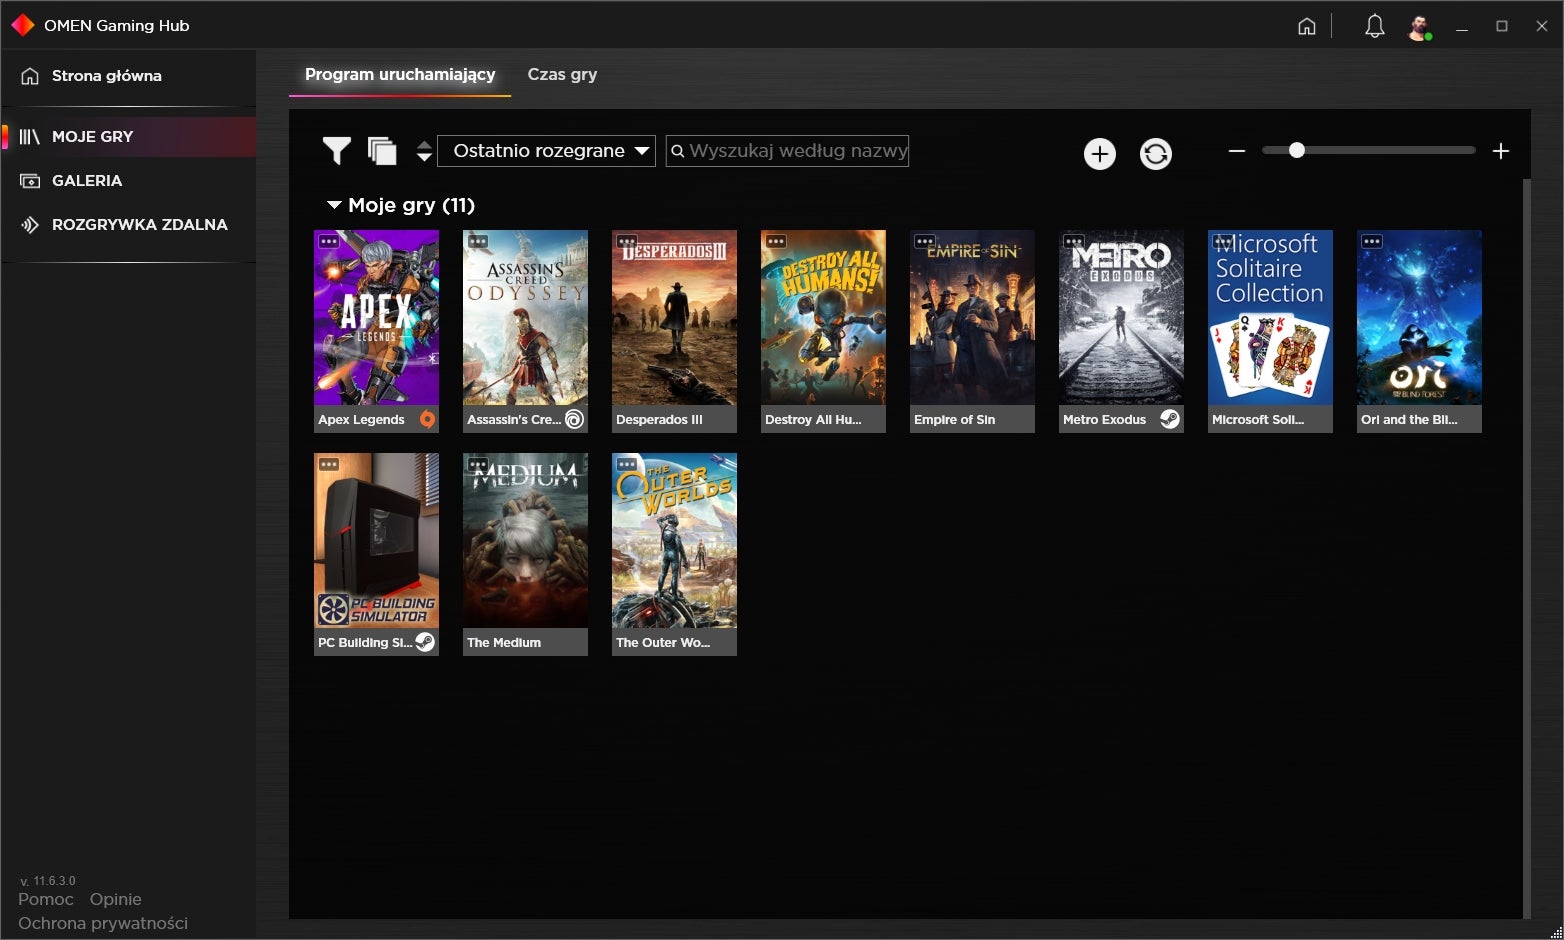The width and height of the screenshot is (1564, 940).
Task: Open options menu on Destroy All Humans tile
Action: [775, 241]
